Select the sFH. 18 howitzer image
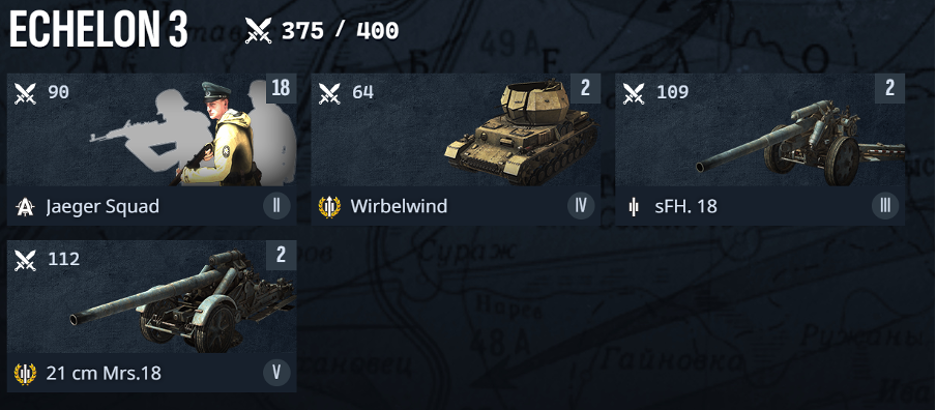 click(x=800, y=142)
